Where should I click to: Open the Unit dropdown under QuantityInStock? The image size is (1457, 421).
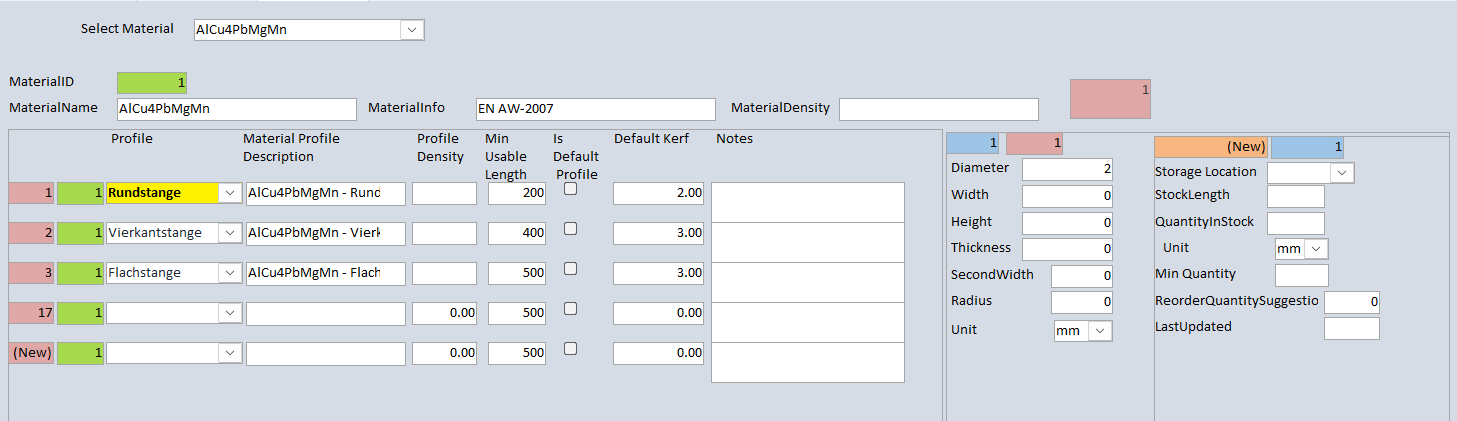pos(1317,248)
